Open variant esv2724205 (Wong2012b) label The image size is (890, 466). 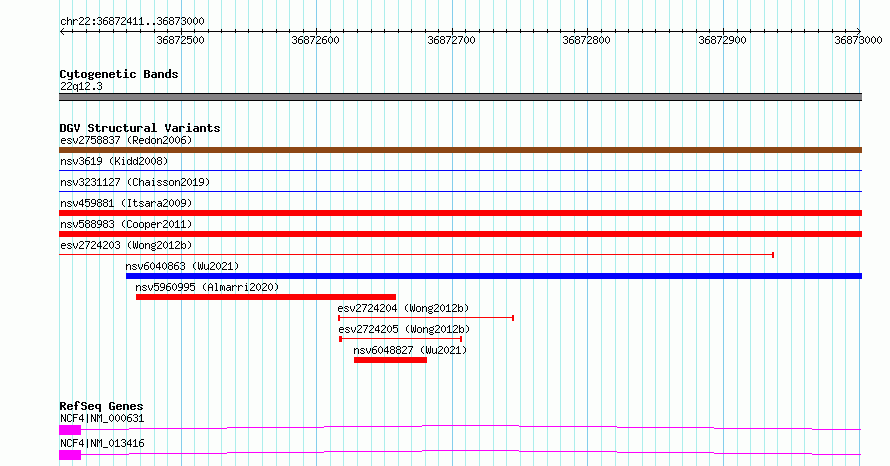404,329
